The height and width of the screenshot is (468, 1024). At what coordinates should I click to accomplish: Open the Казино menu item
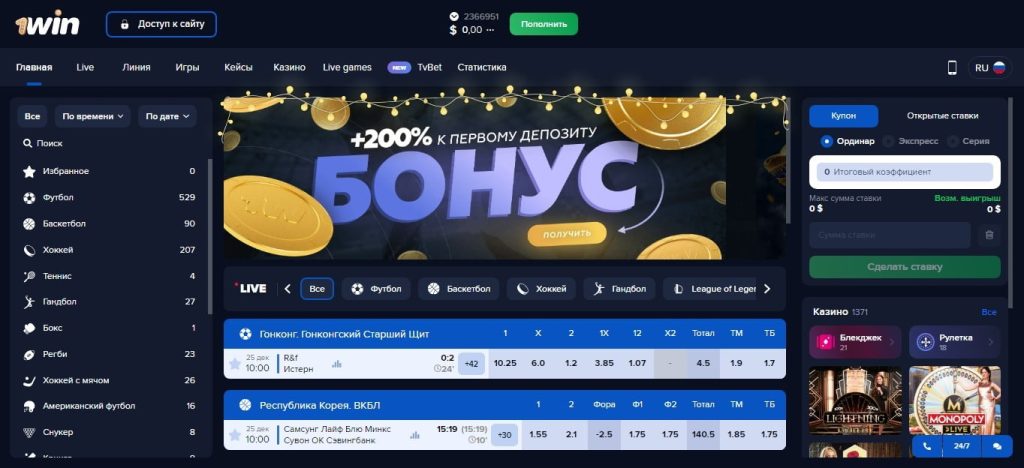coord(289,67)
